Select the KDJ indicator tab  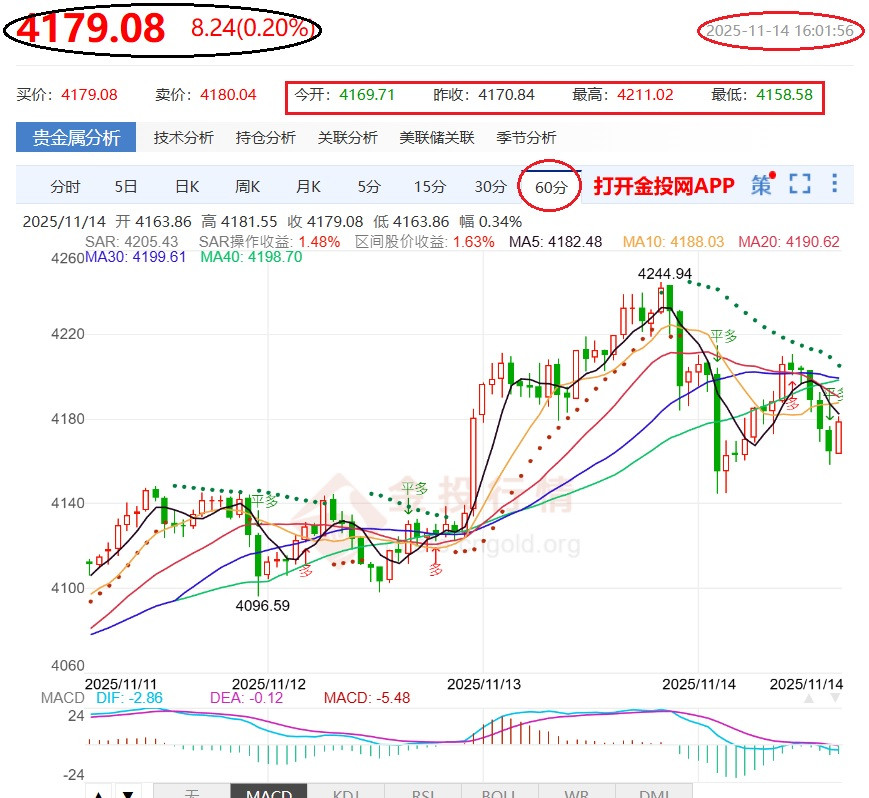[x=346, y=794]
